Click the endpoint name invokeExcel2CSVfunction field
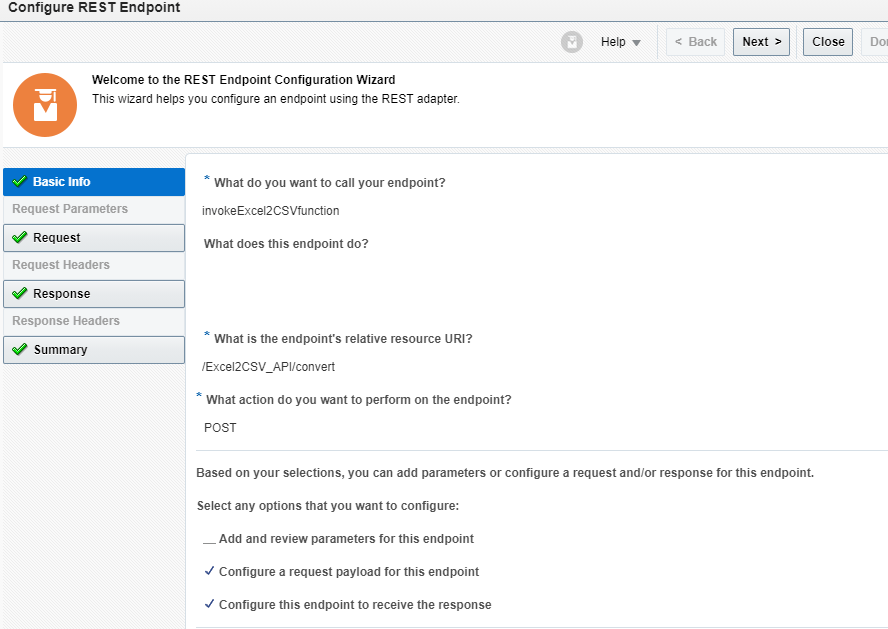This screenshot has width=888, height=629. pos(271,211)
